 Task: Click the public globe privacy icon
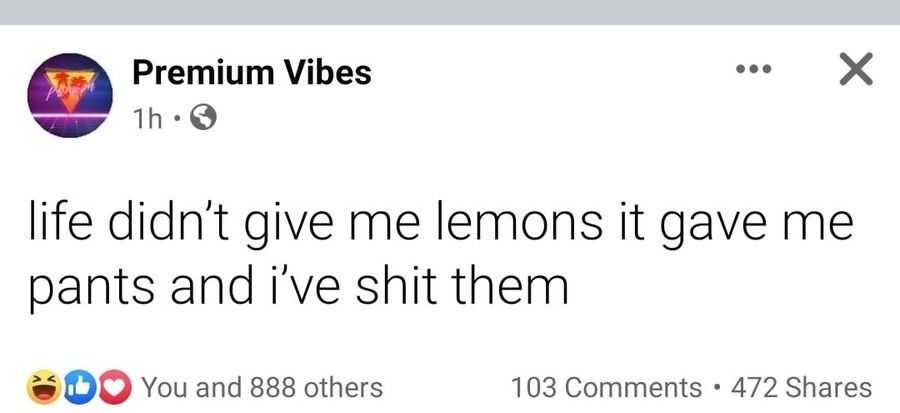[x=203, y=118]
